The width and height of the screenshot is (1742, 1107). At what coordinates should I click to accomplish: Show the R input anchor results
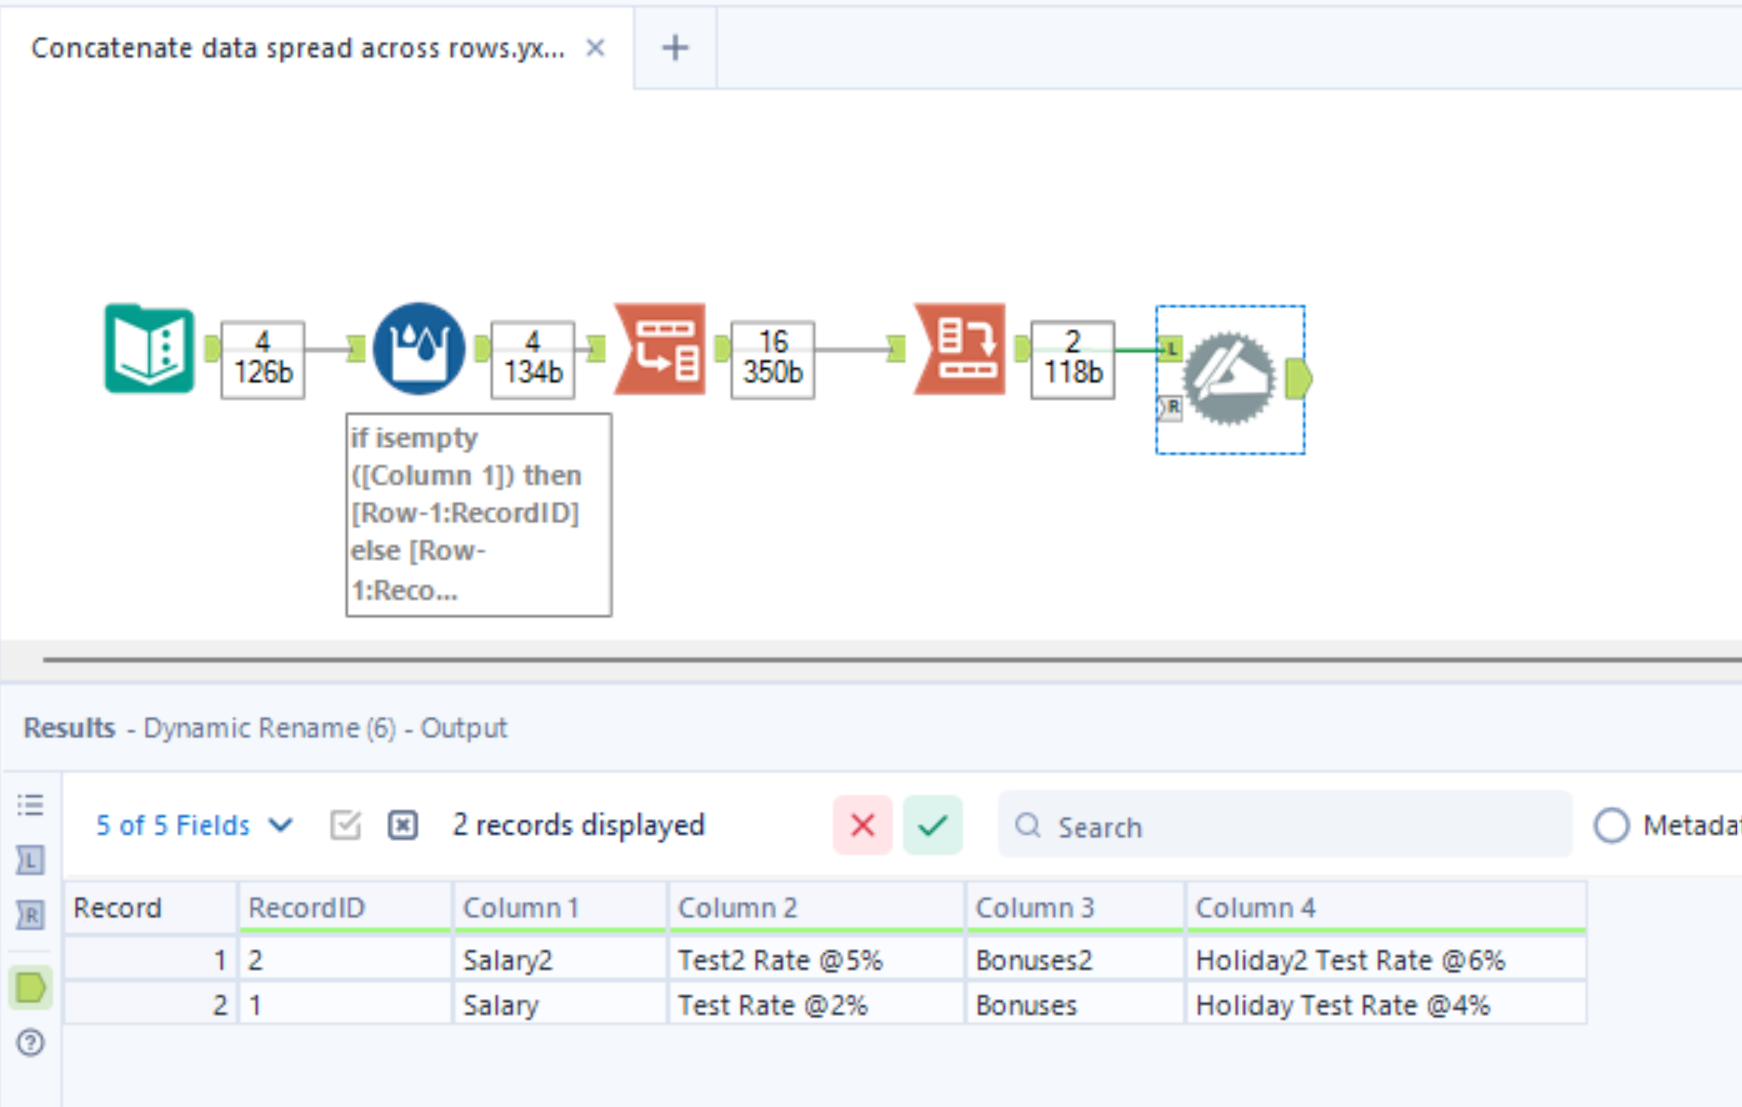[x=31, y=914]
